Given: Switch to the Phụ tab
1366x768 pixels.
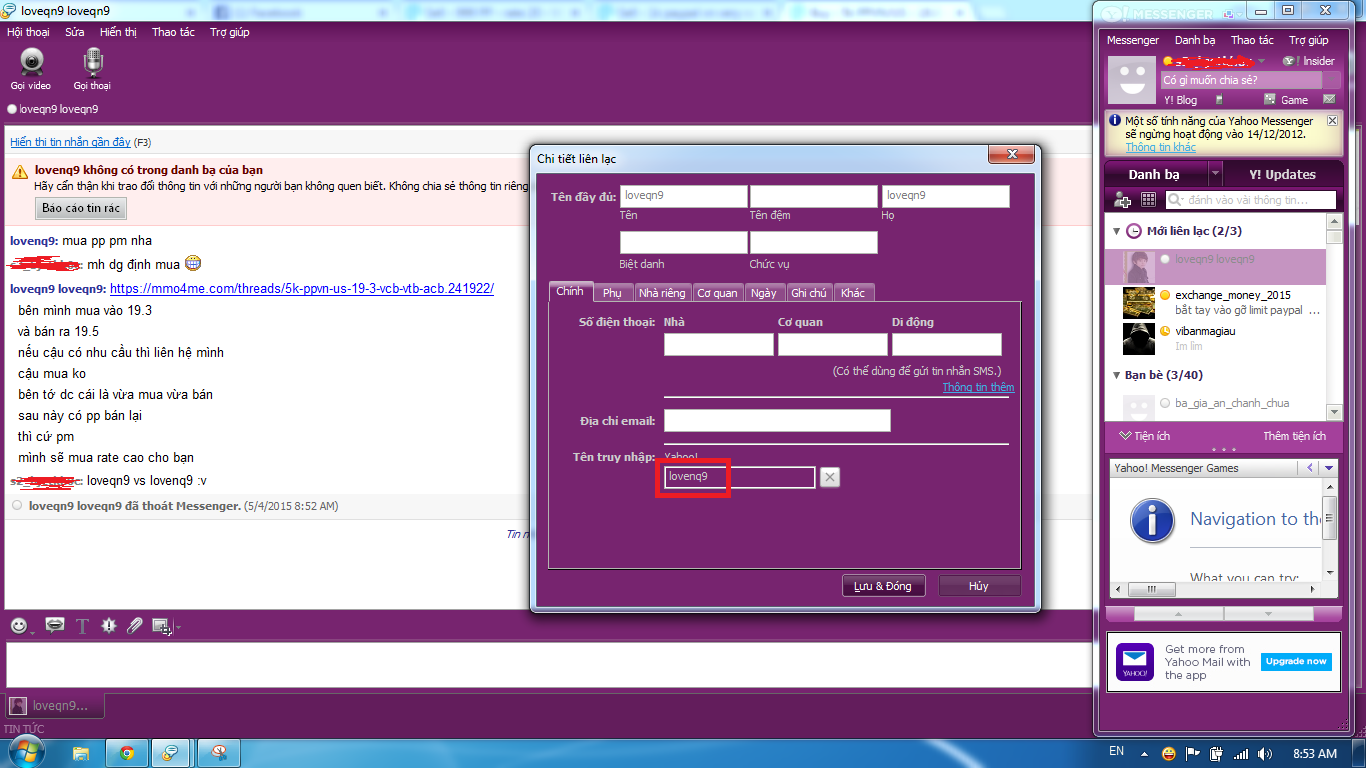Looking at the screenshot, I should click(x=612, y=293).
